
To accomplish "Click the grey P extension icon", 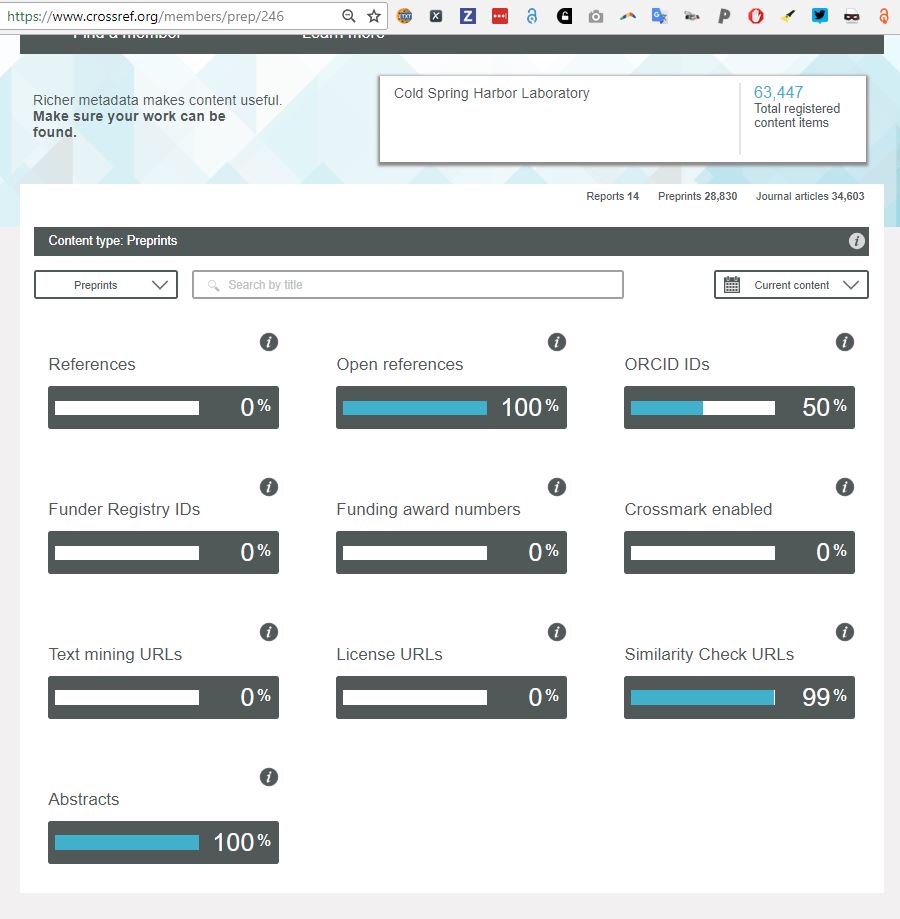I will [x=724, y=16].
